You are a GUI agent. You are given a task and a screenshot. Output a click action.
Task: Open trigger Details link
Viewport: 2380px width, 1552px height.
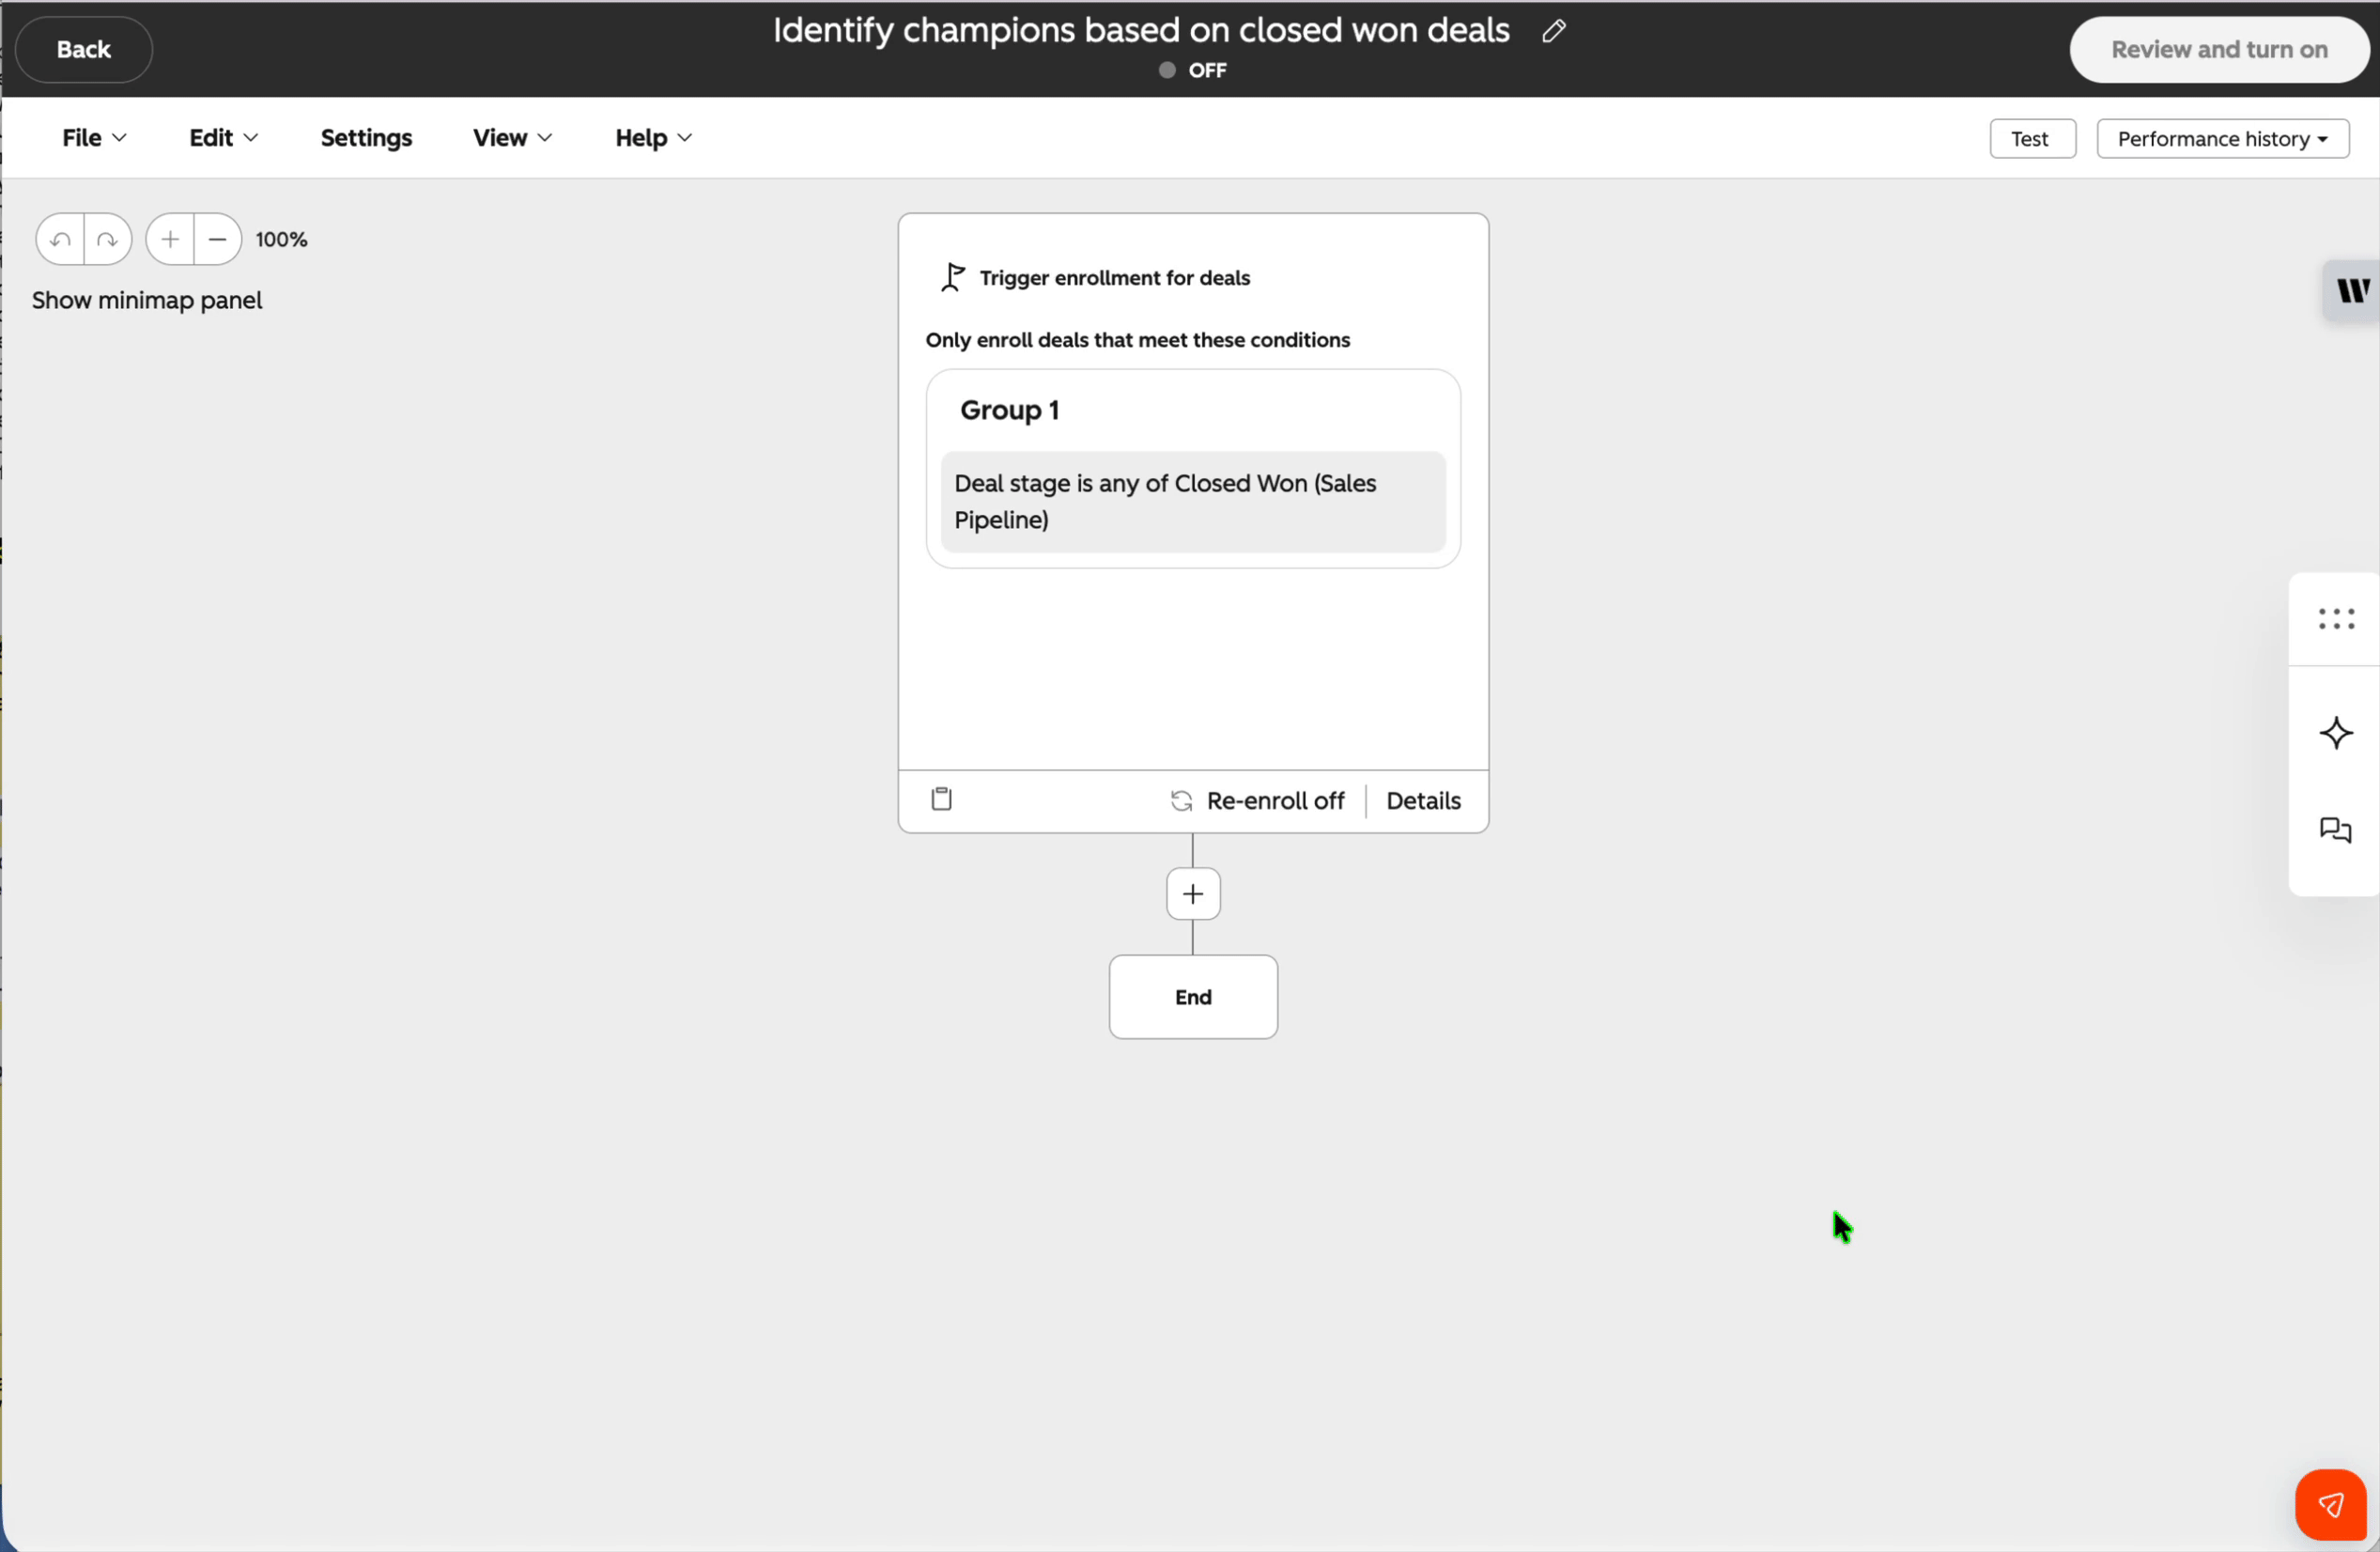[x=1423, y=801]
